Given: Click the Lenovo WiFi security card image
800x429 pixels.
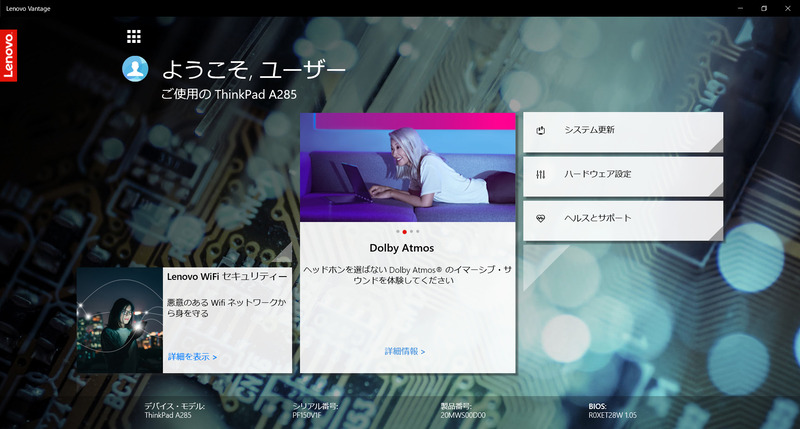Looking at the screenshot, I should (x=119, y=320).
